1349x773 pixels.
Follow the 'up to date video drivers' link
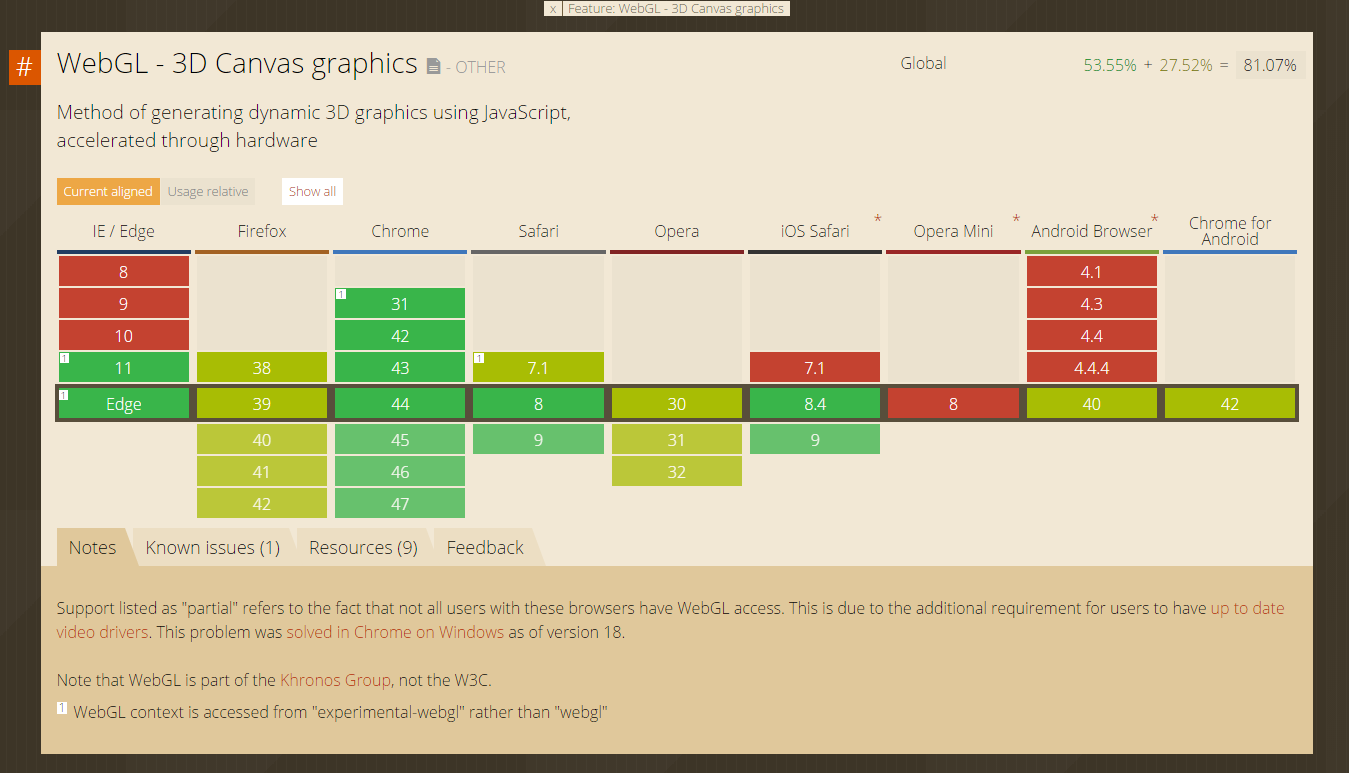(670, 620)
